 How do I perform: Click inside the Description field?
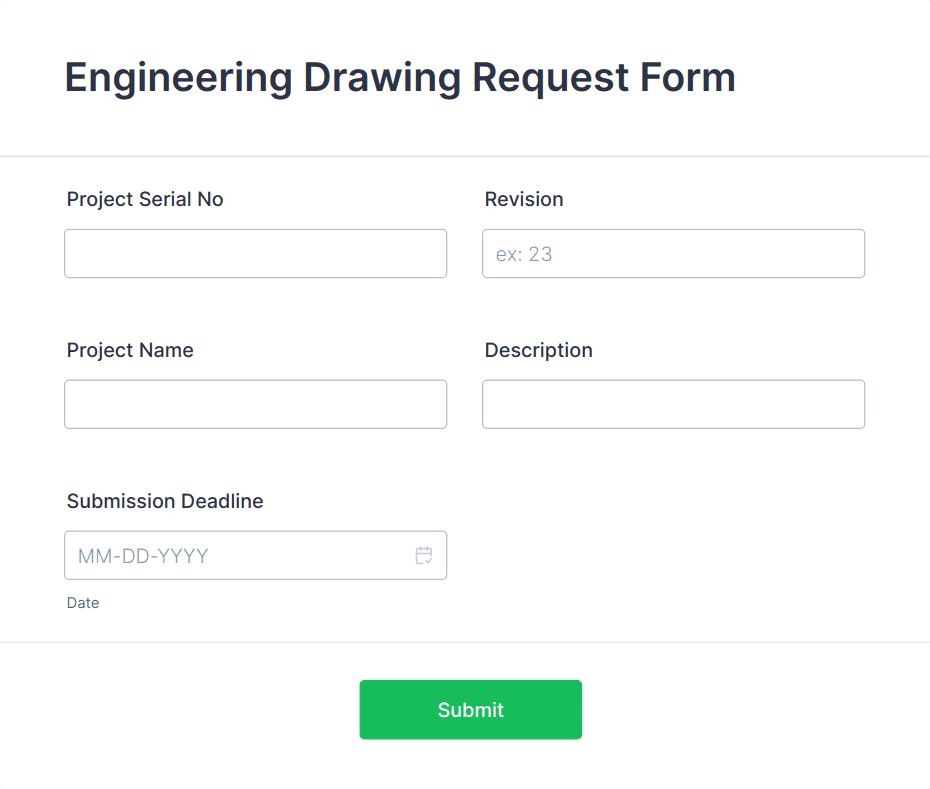tap(673, 404)
